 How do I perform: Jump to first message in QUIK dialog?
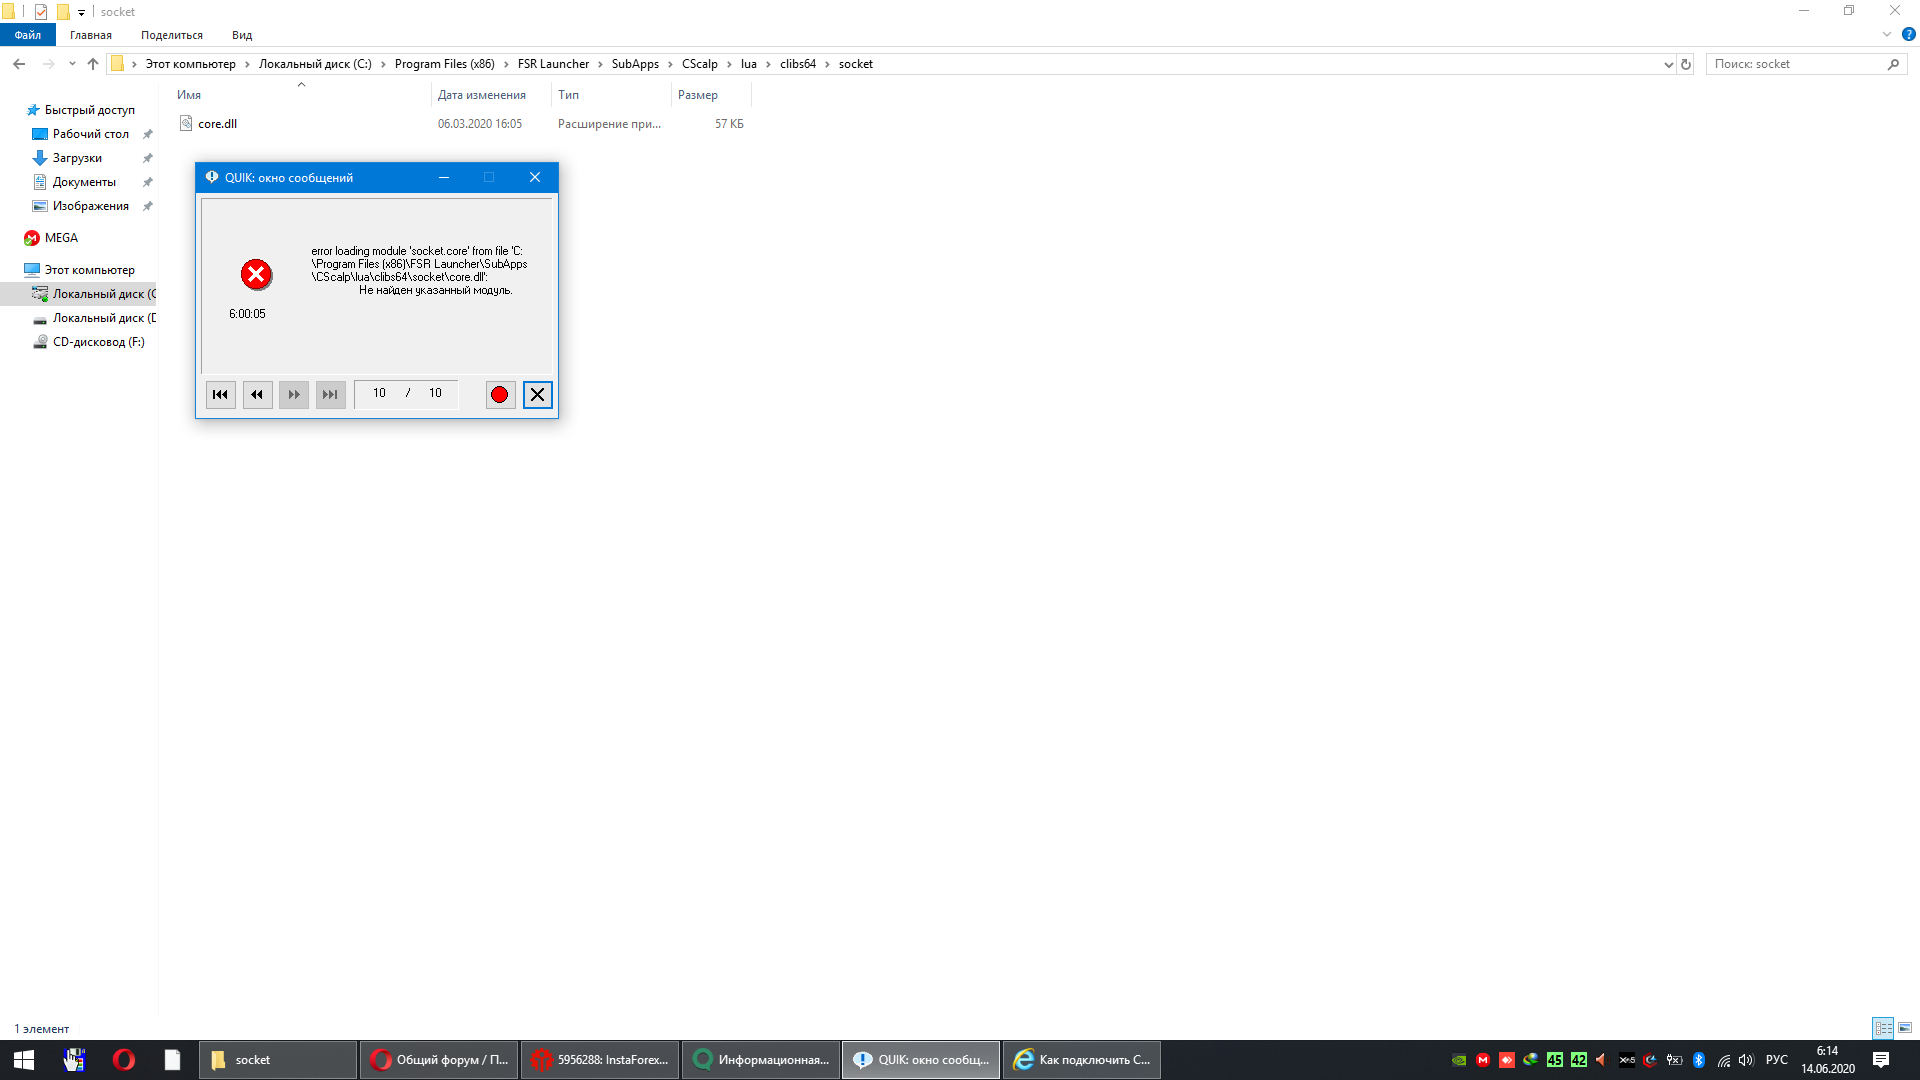[220, 395]
